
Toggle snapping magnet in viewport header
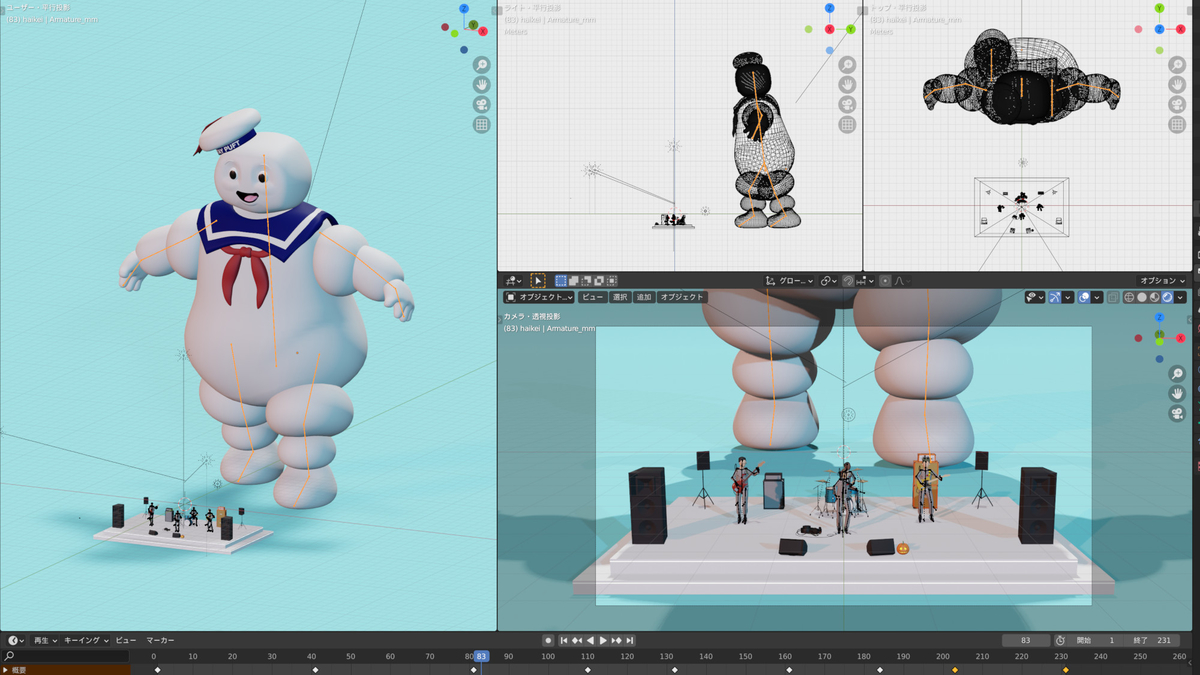click(x=848, y=281)
